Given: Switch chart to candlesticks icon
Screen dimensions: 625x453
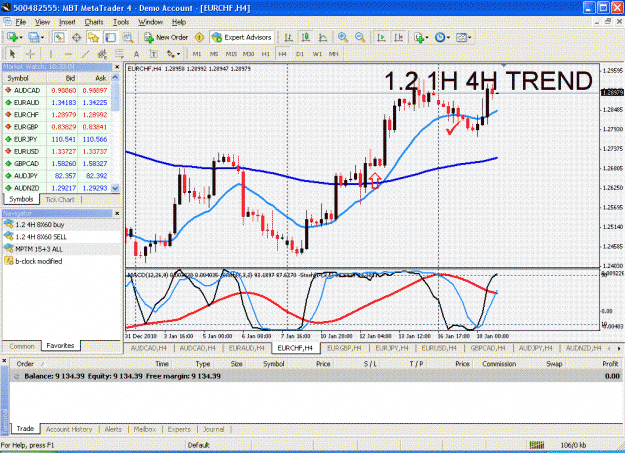Looking at the screenshot, I should [x=306, y=37].
